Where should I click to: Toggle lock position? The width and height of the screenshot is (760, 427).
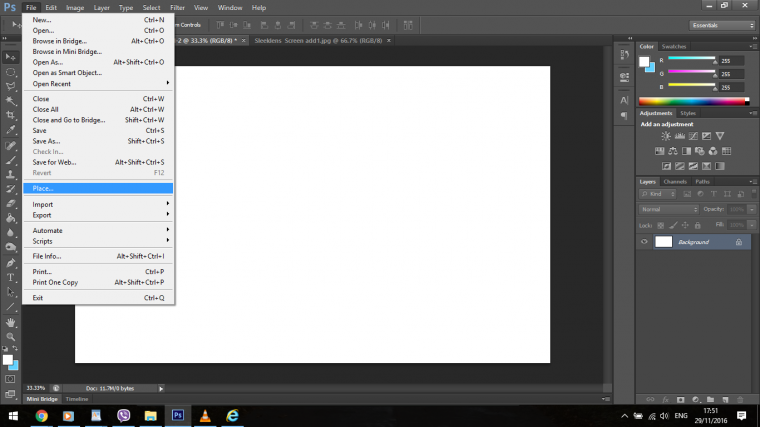click(685, 225)
